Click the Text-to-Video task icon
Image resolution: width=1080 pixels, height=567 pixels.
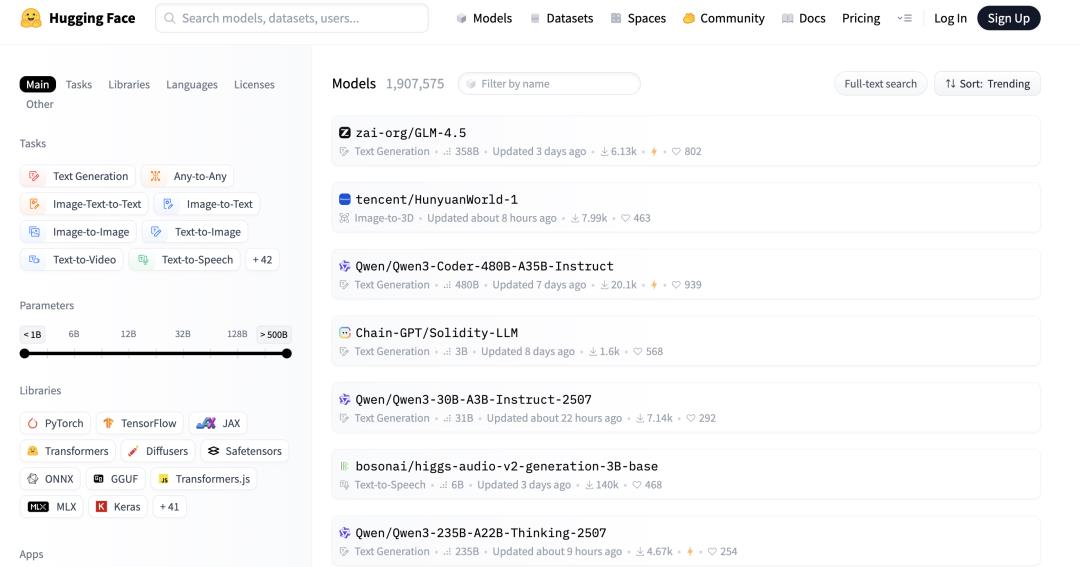pos(34,260)
